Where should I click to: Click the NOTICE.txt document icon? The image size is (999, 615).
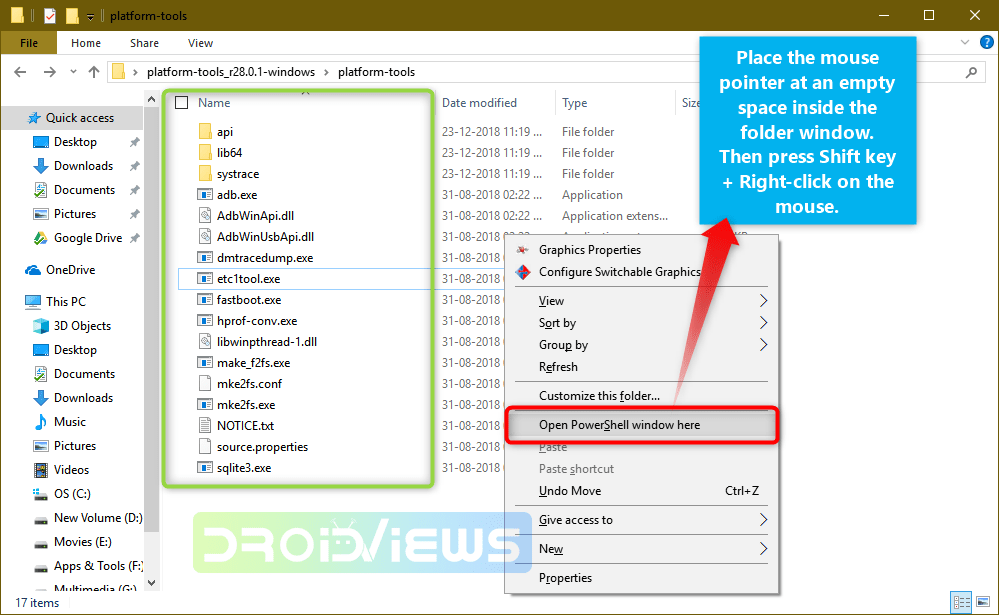point(205,425)
